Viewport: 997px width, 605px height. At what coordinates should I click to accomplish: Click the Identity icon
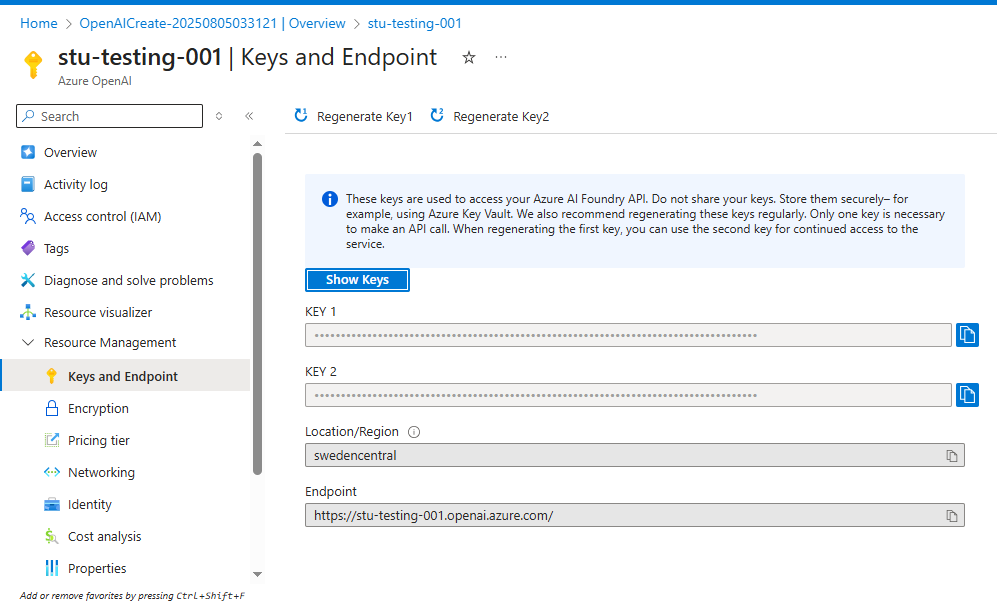point(52,504)
